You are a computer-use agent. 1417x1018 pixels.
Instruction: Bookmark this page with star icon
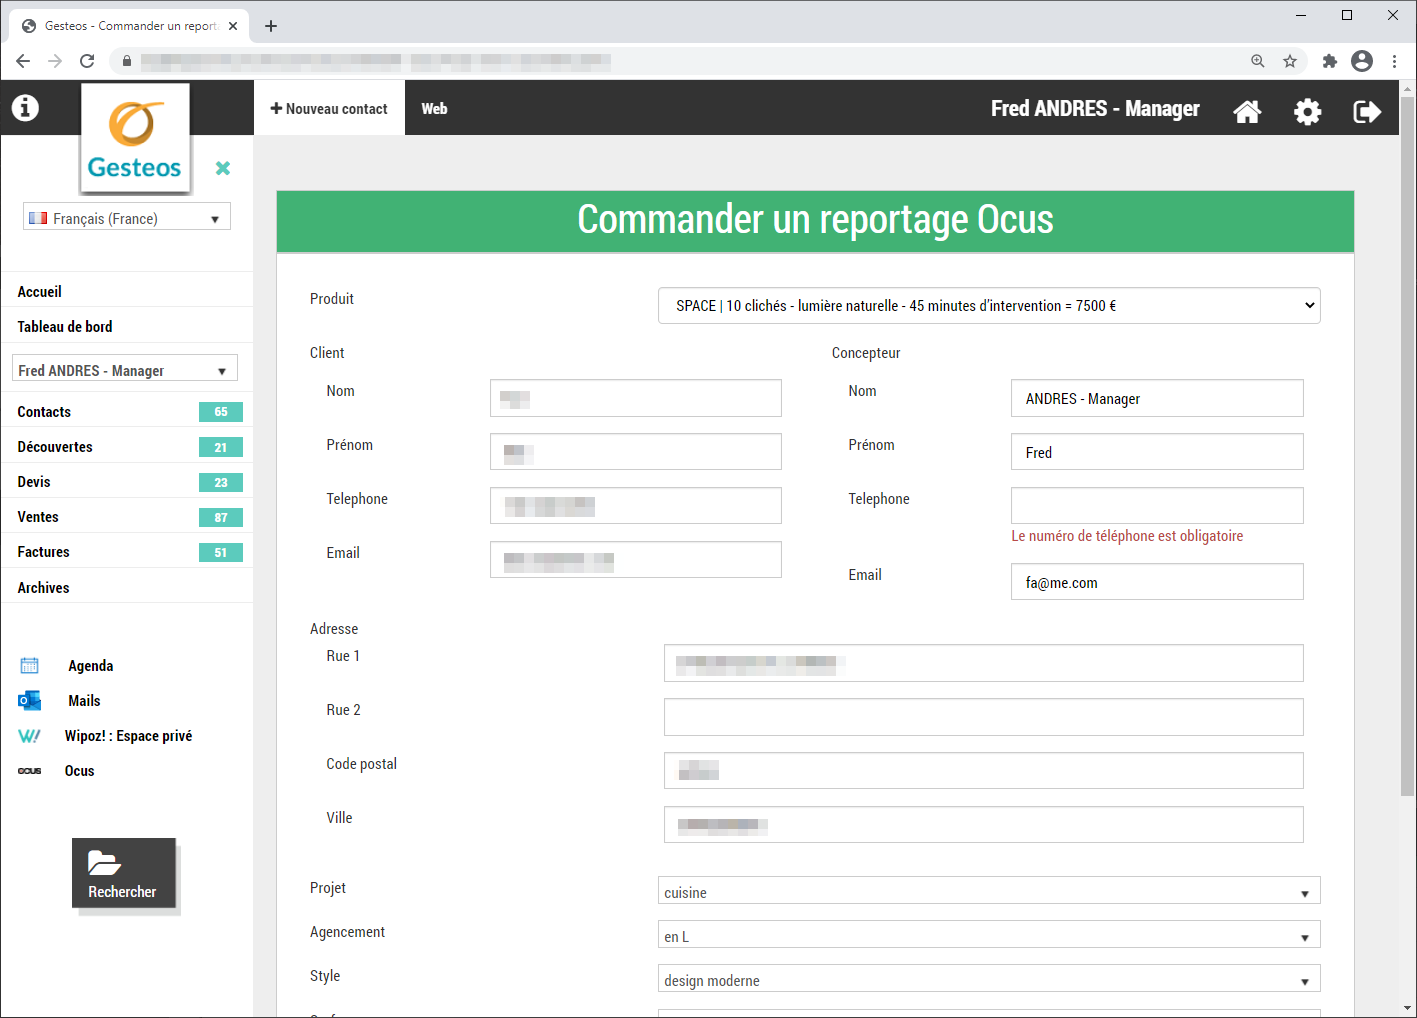1290,61
